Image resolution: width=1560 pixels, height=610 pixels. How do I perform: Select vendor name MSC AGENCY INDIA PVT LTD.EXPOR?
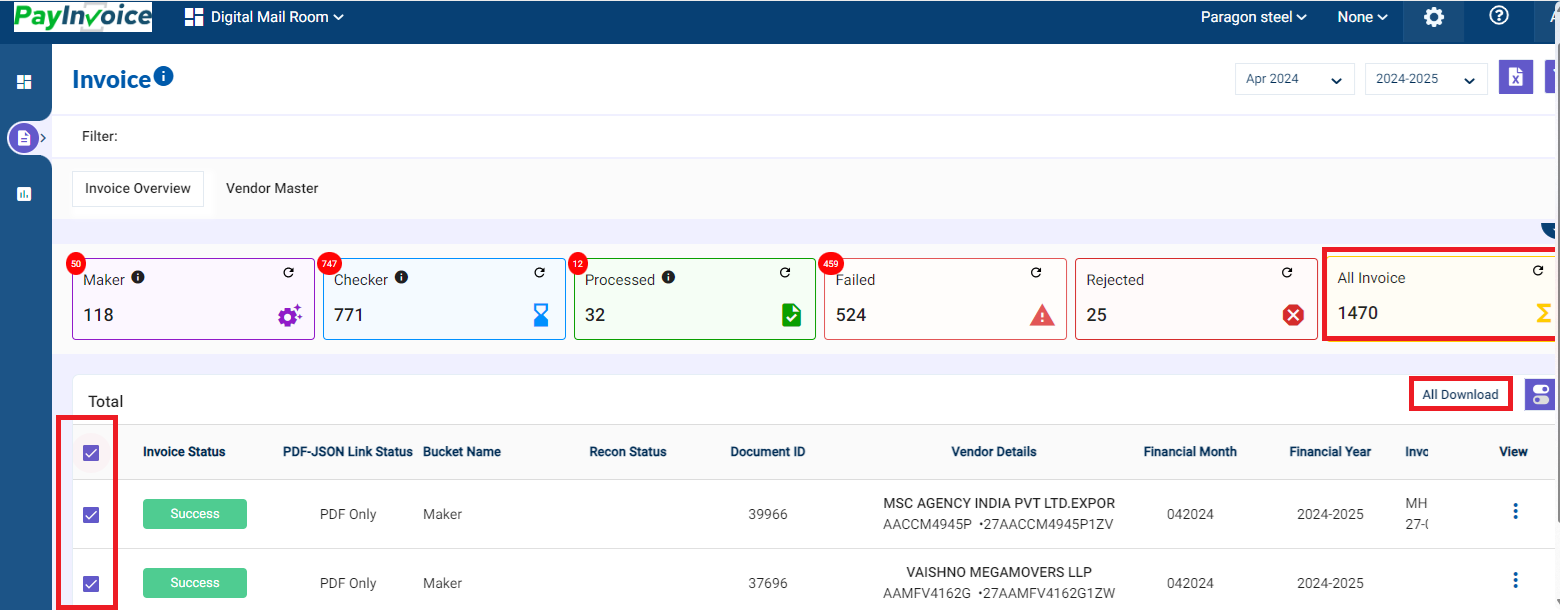(x=999, y=503)
